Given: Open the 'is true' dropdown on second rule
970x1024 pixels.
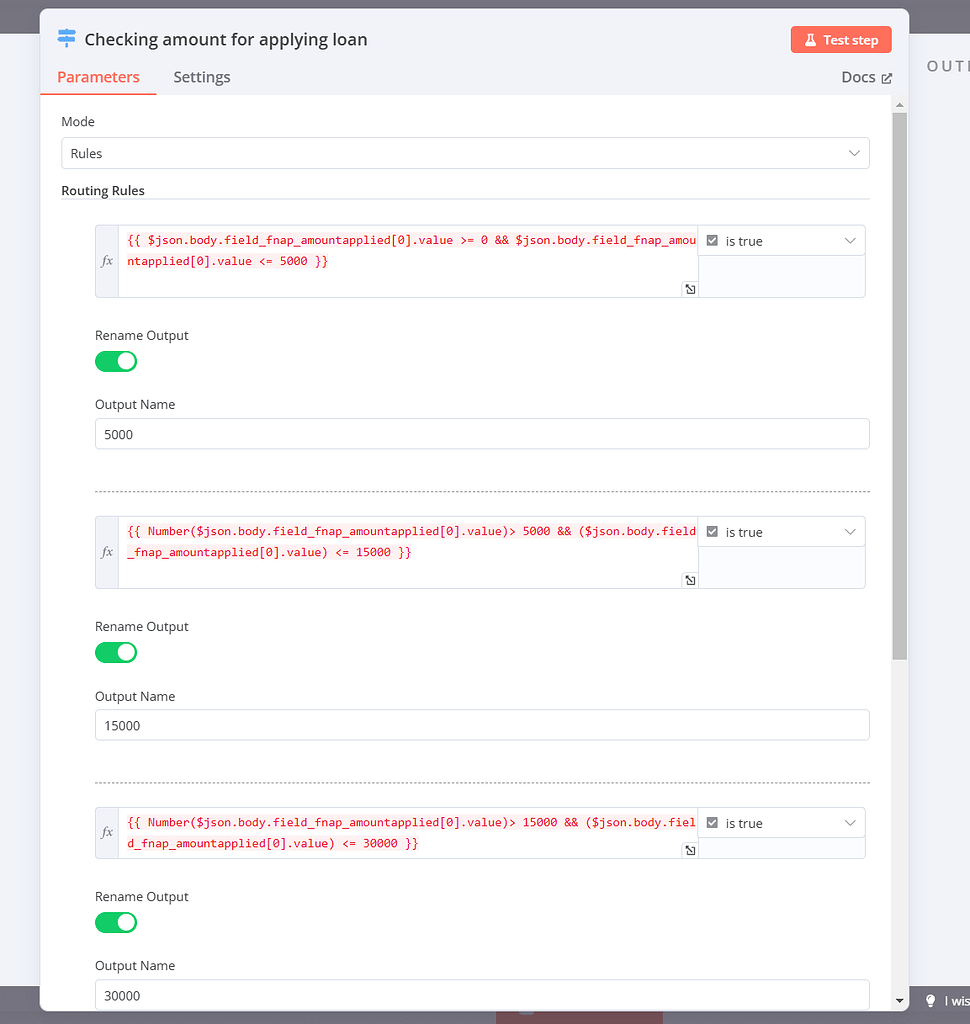Looking at the screenshot, I should [x=849, y=531].
